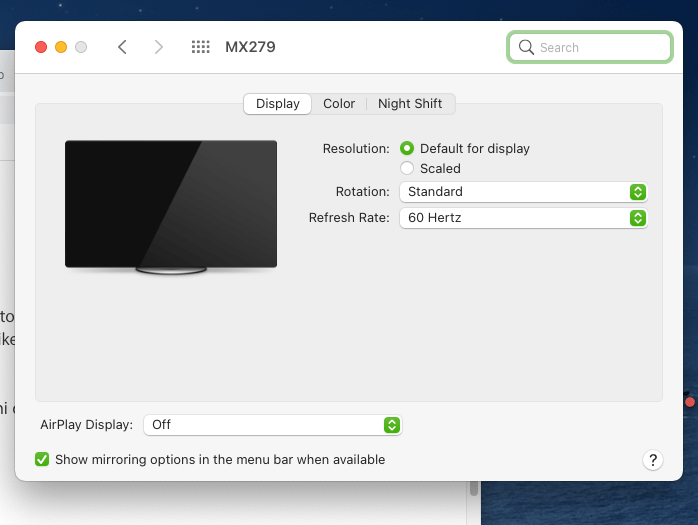The width and height of the screenshot is (698, 525).
Task: Click the Rotation label
Action: pyautogui.click(x=362, y=191)
